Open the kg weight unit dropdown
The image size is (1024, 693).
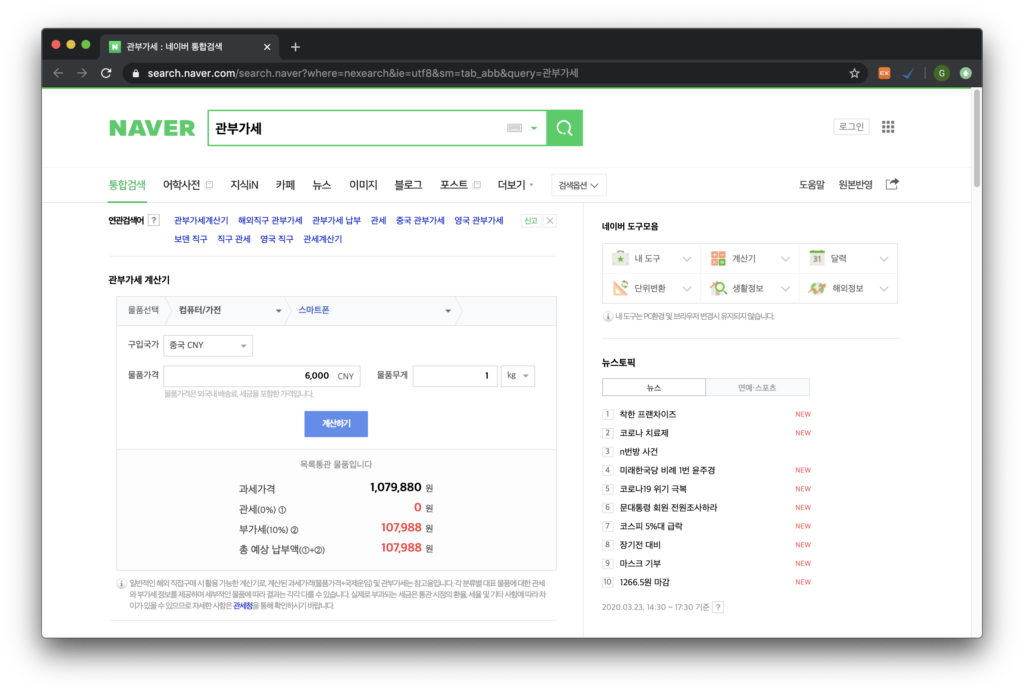pyautogui.click(x=518, y=376)
